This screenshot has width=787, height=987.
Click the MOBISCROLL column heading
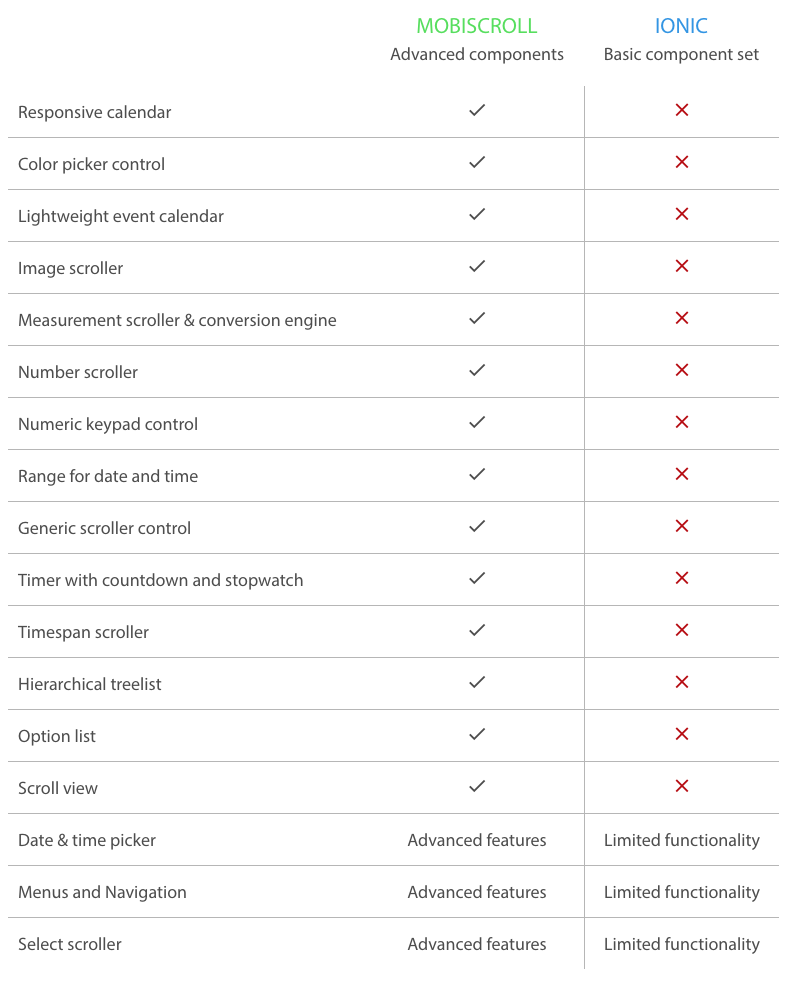point(477,26)
